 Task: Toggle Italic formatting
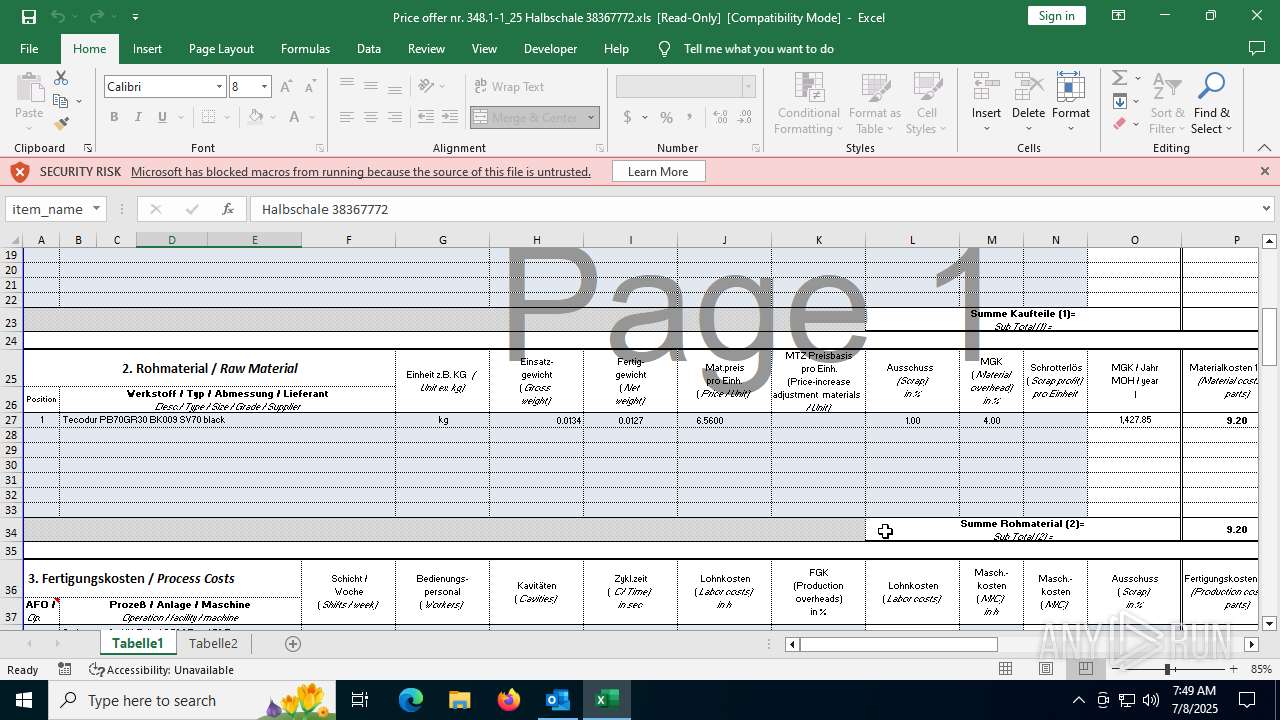pos(138,117)
